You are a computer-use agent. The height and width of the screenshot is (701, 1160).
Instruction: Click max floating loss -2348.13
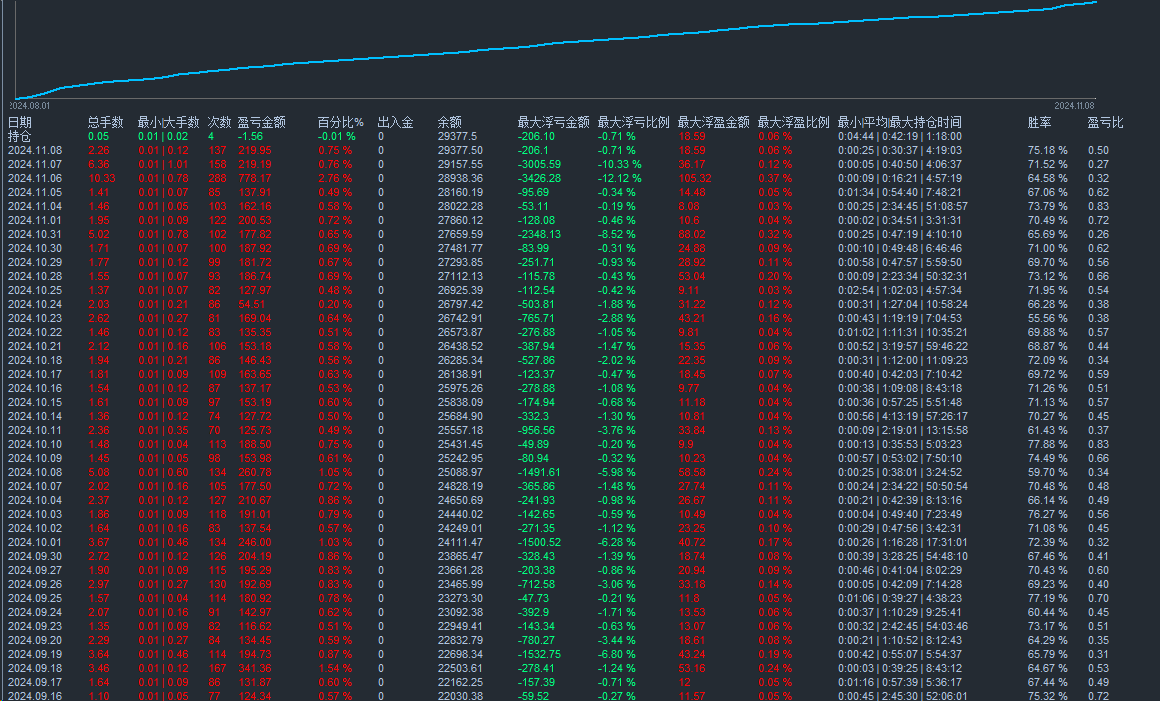pyautogui.click(x=539, y=234)
